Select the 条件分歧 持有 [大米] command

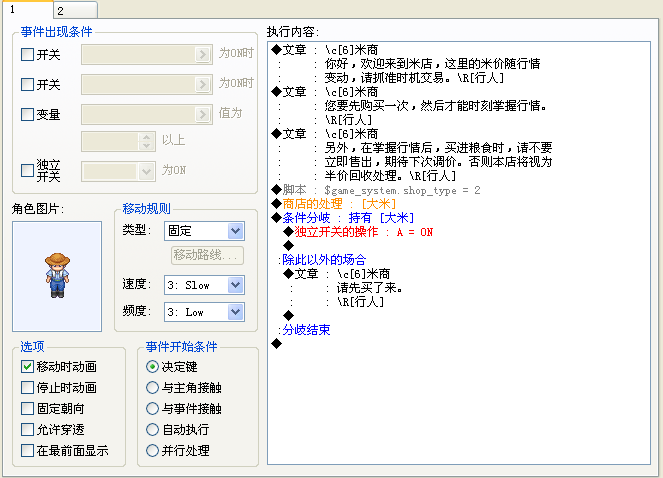click(342, 218)
